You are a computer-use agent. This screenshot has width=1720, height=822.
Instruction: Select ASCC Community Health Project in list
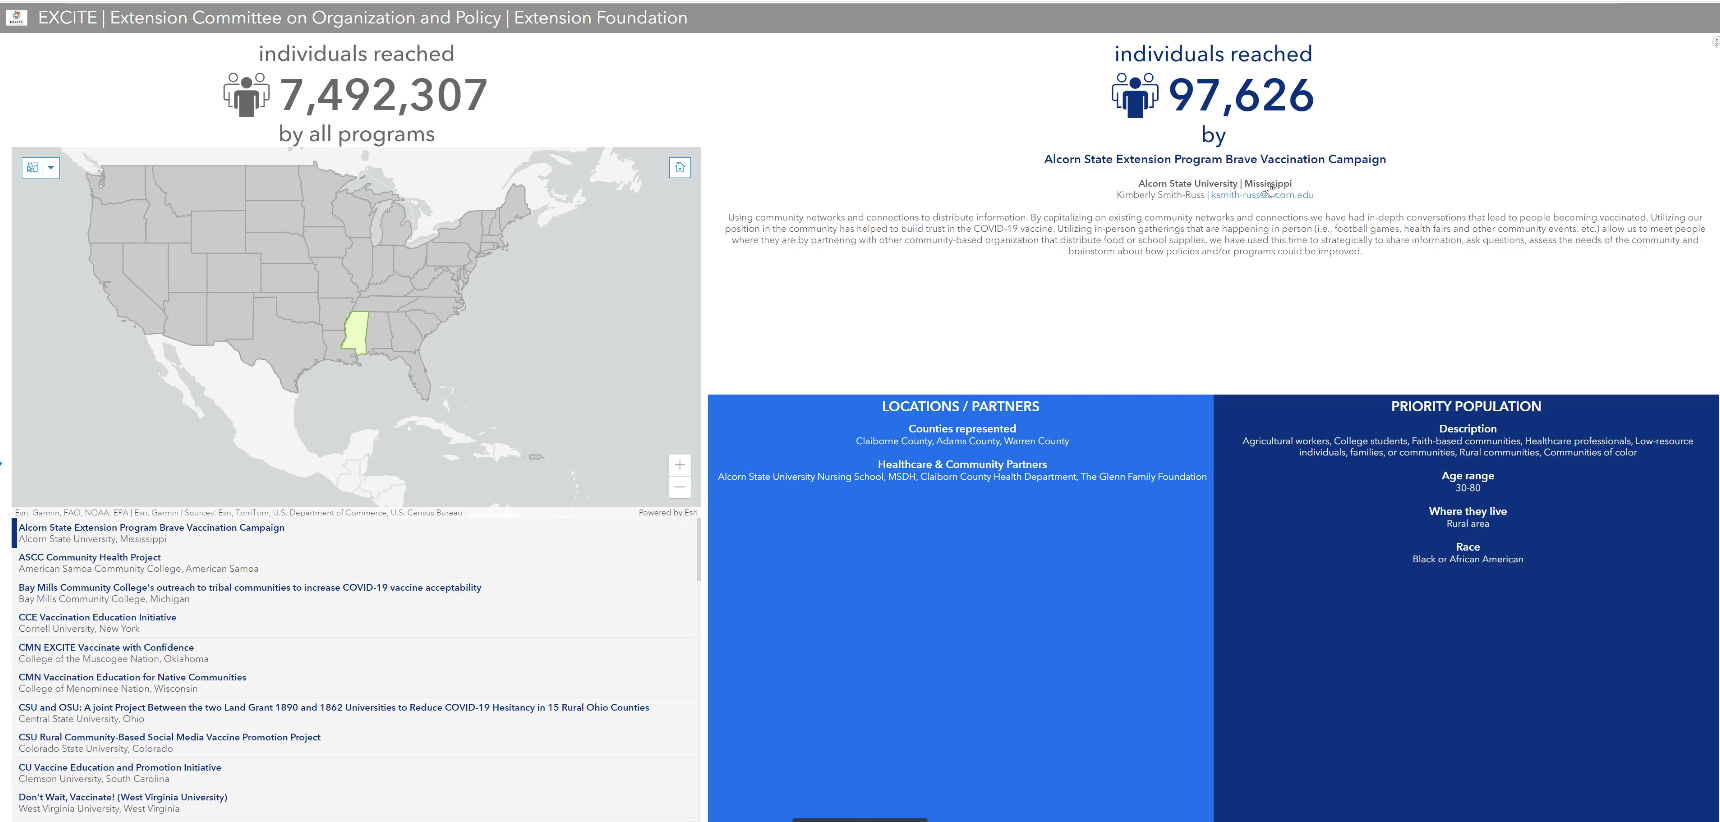tap(355, 563)
